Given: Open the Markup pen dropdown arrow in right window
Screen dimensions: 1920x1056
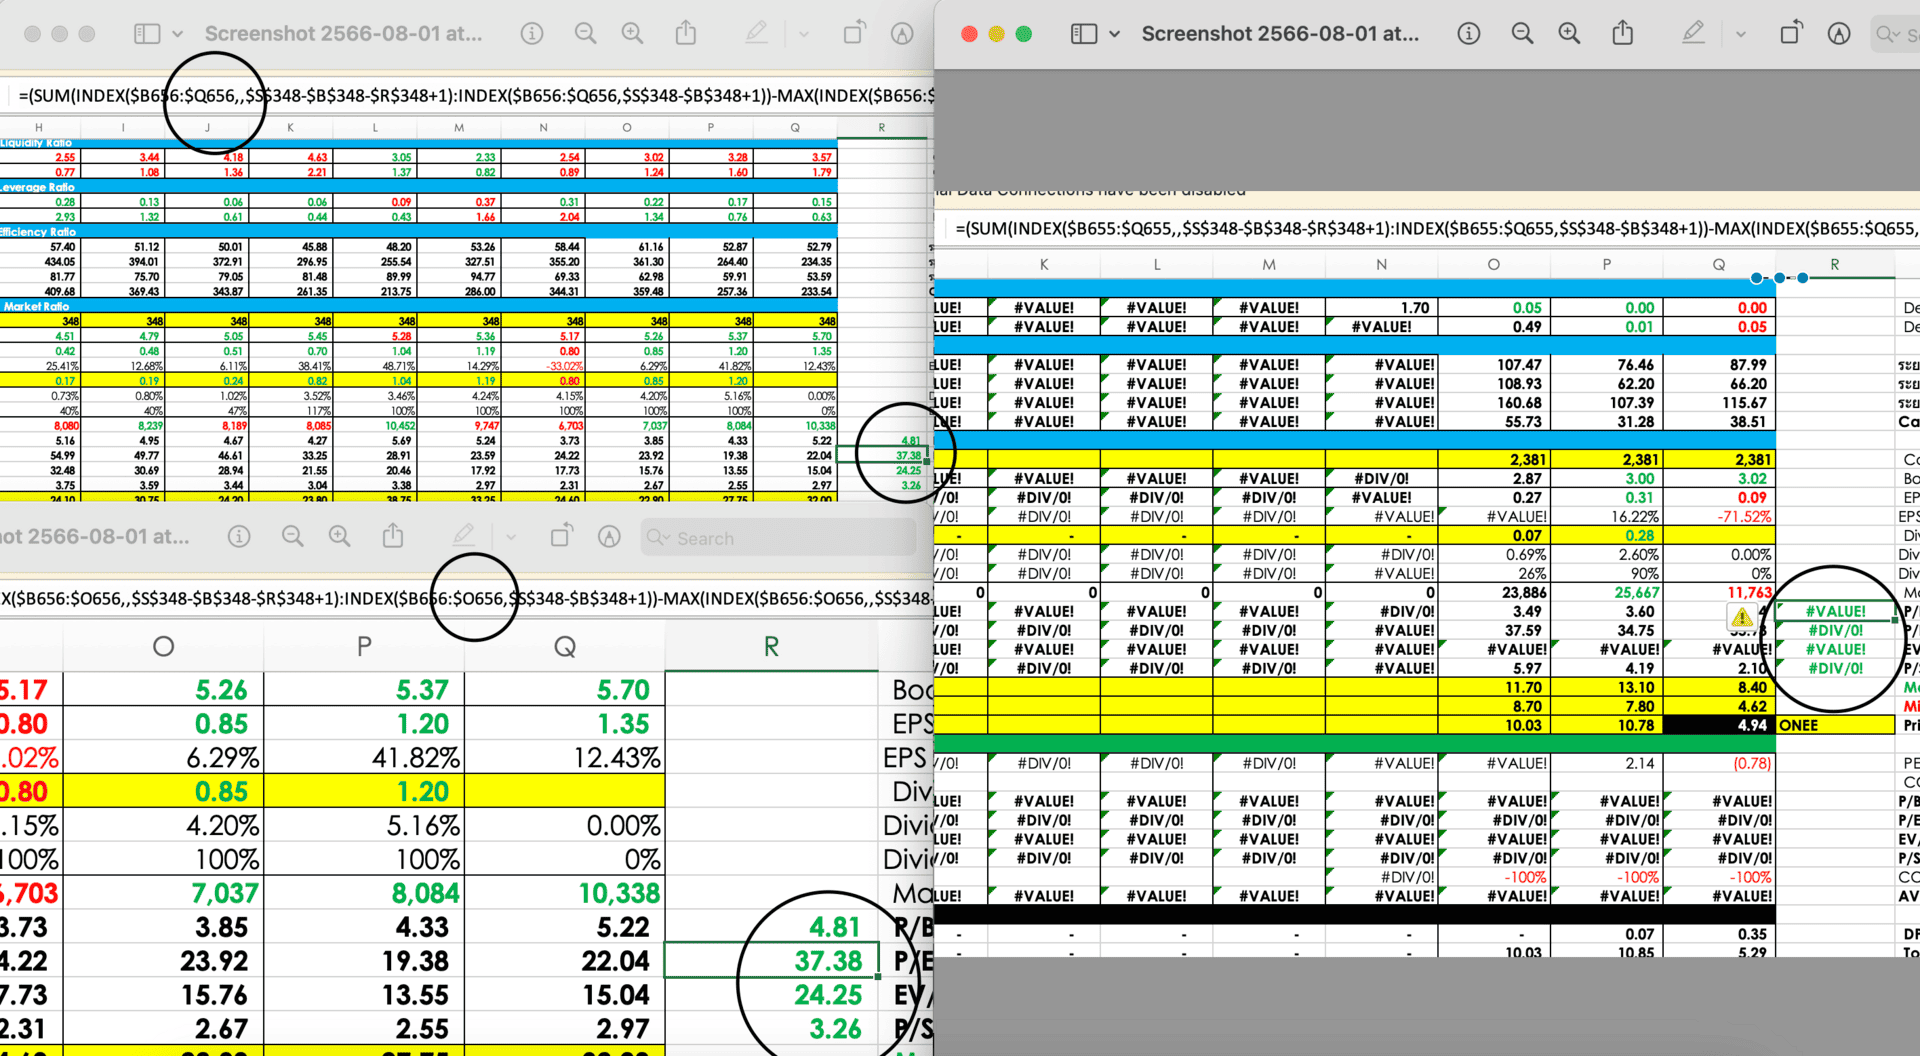Looking at the screenshot, I should pos(1740,34).
